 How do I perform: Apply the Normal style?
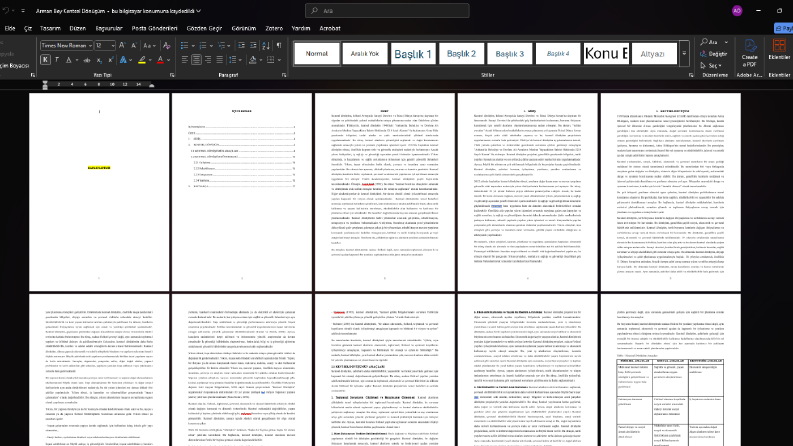pos(317,54)
